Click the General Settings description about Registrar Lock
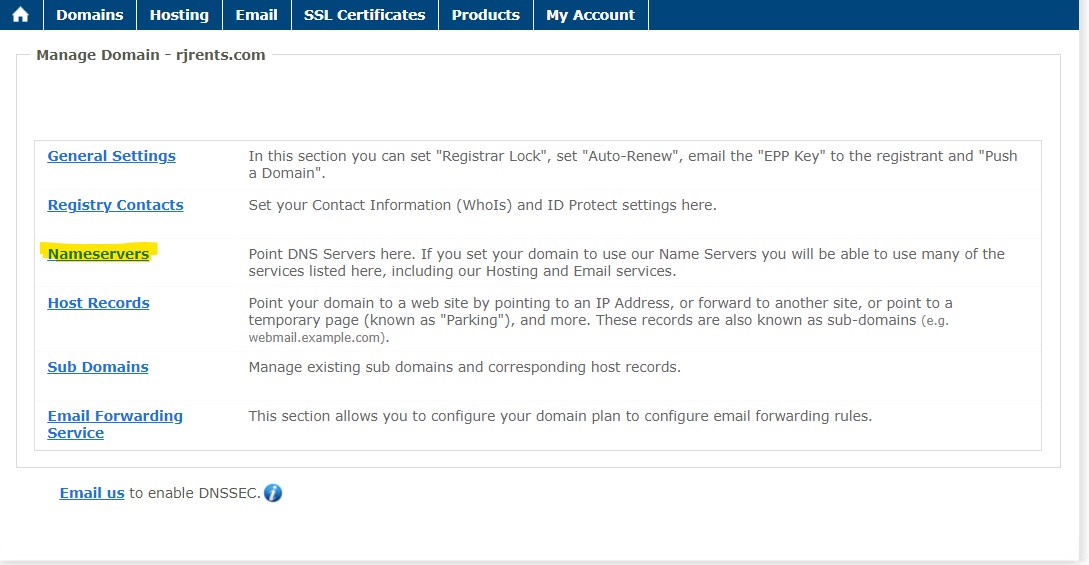The image size is (1089, 565). (633, 165)
